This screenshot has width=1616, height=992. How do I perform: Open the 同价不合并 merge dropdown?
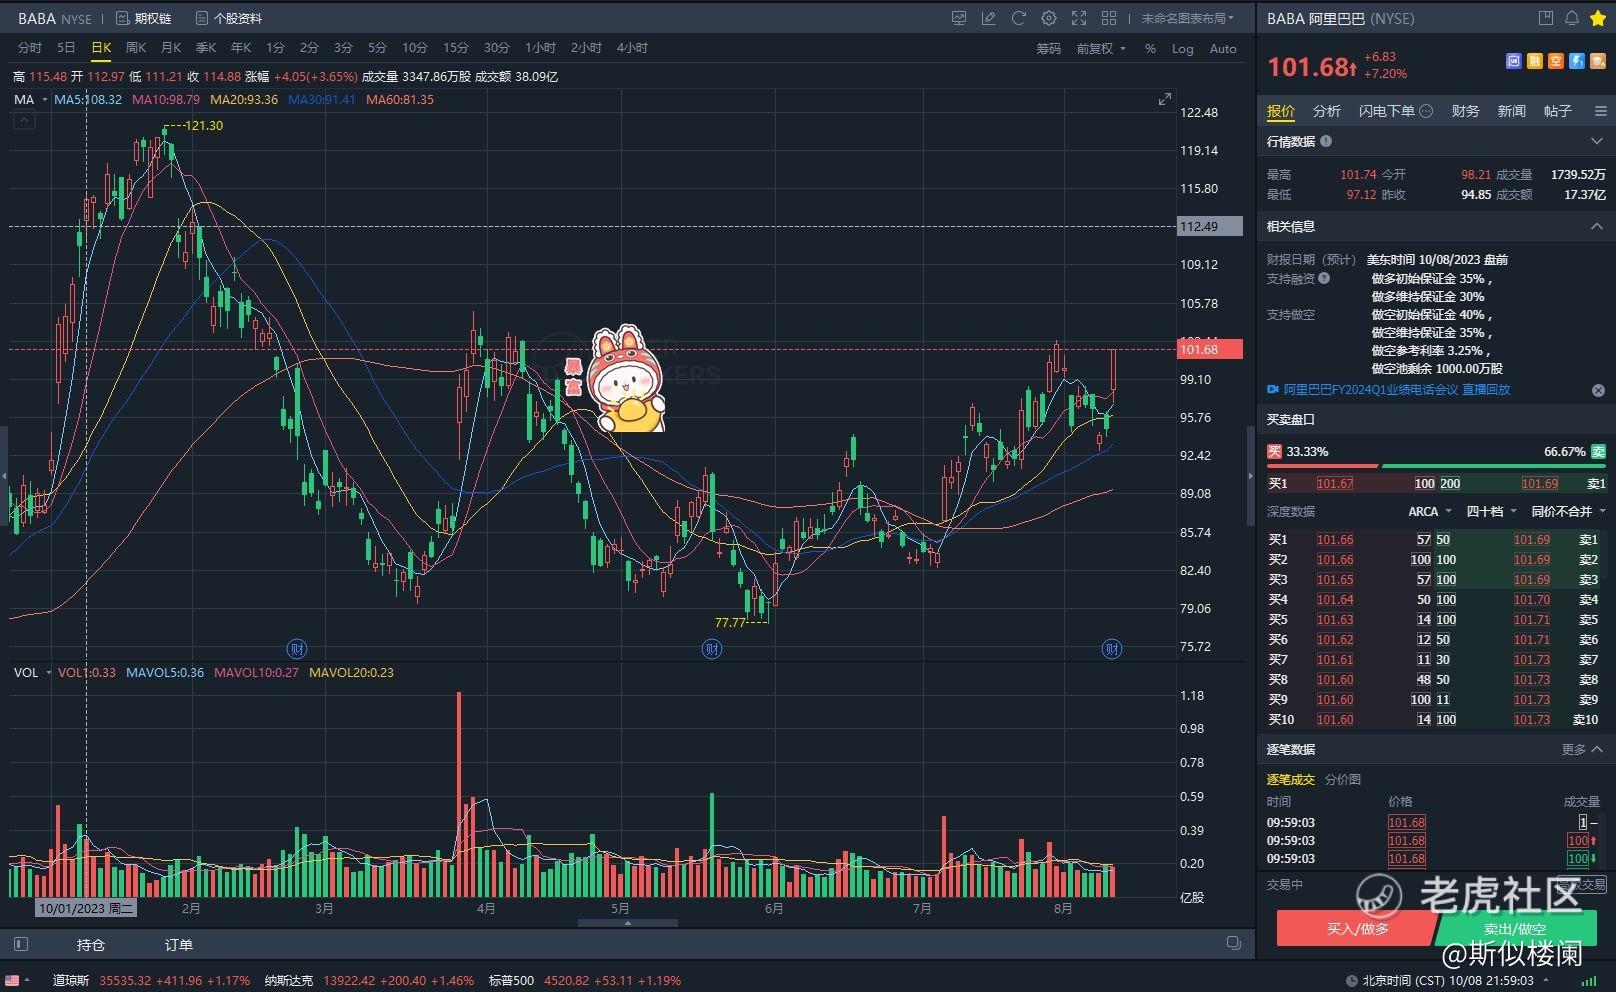(1567, 511)
